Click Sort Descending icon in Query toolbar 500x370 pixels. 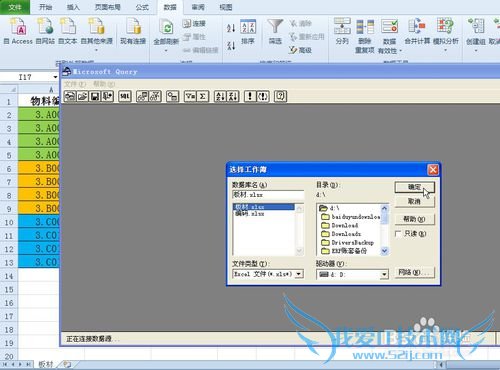[233, 96]
